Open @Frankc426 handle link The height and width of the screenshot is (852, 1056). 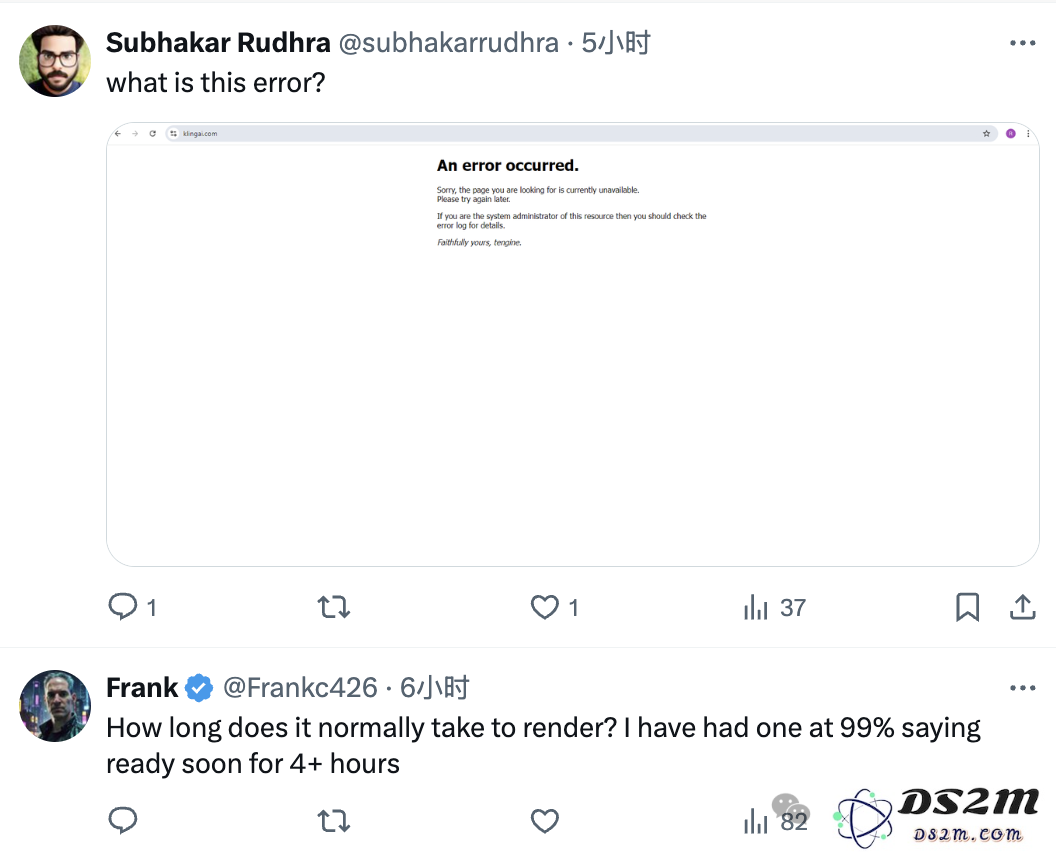click(x=300, y=688)
